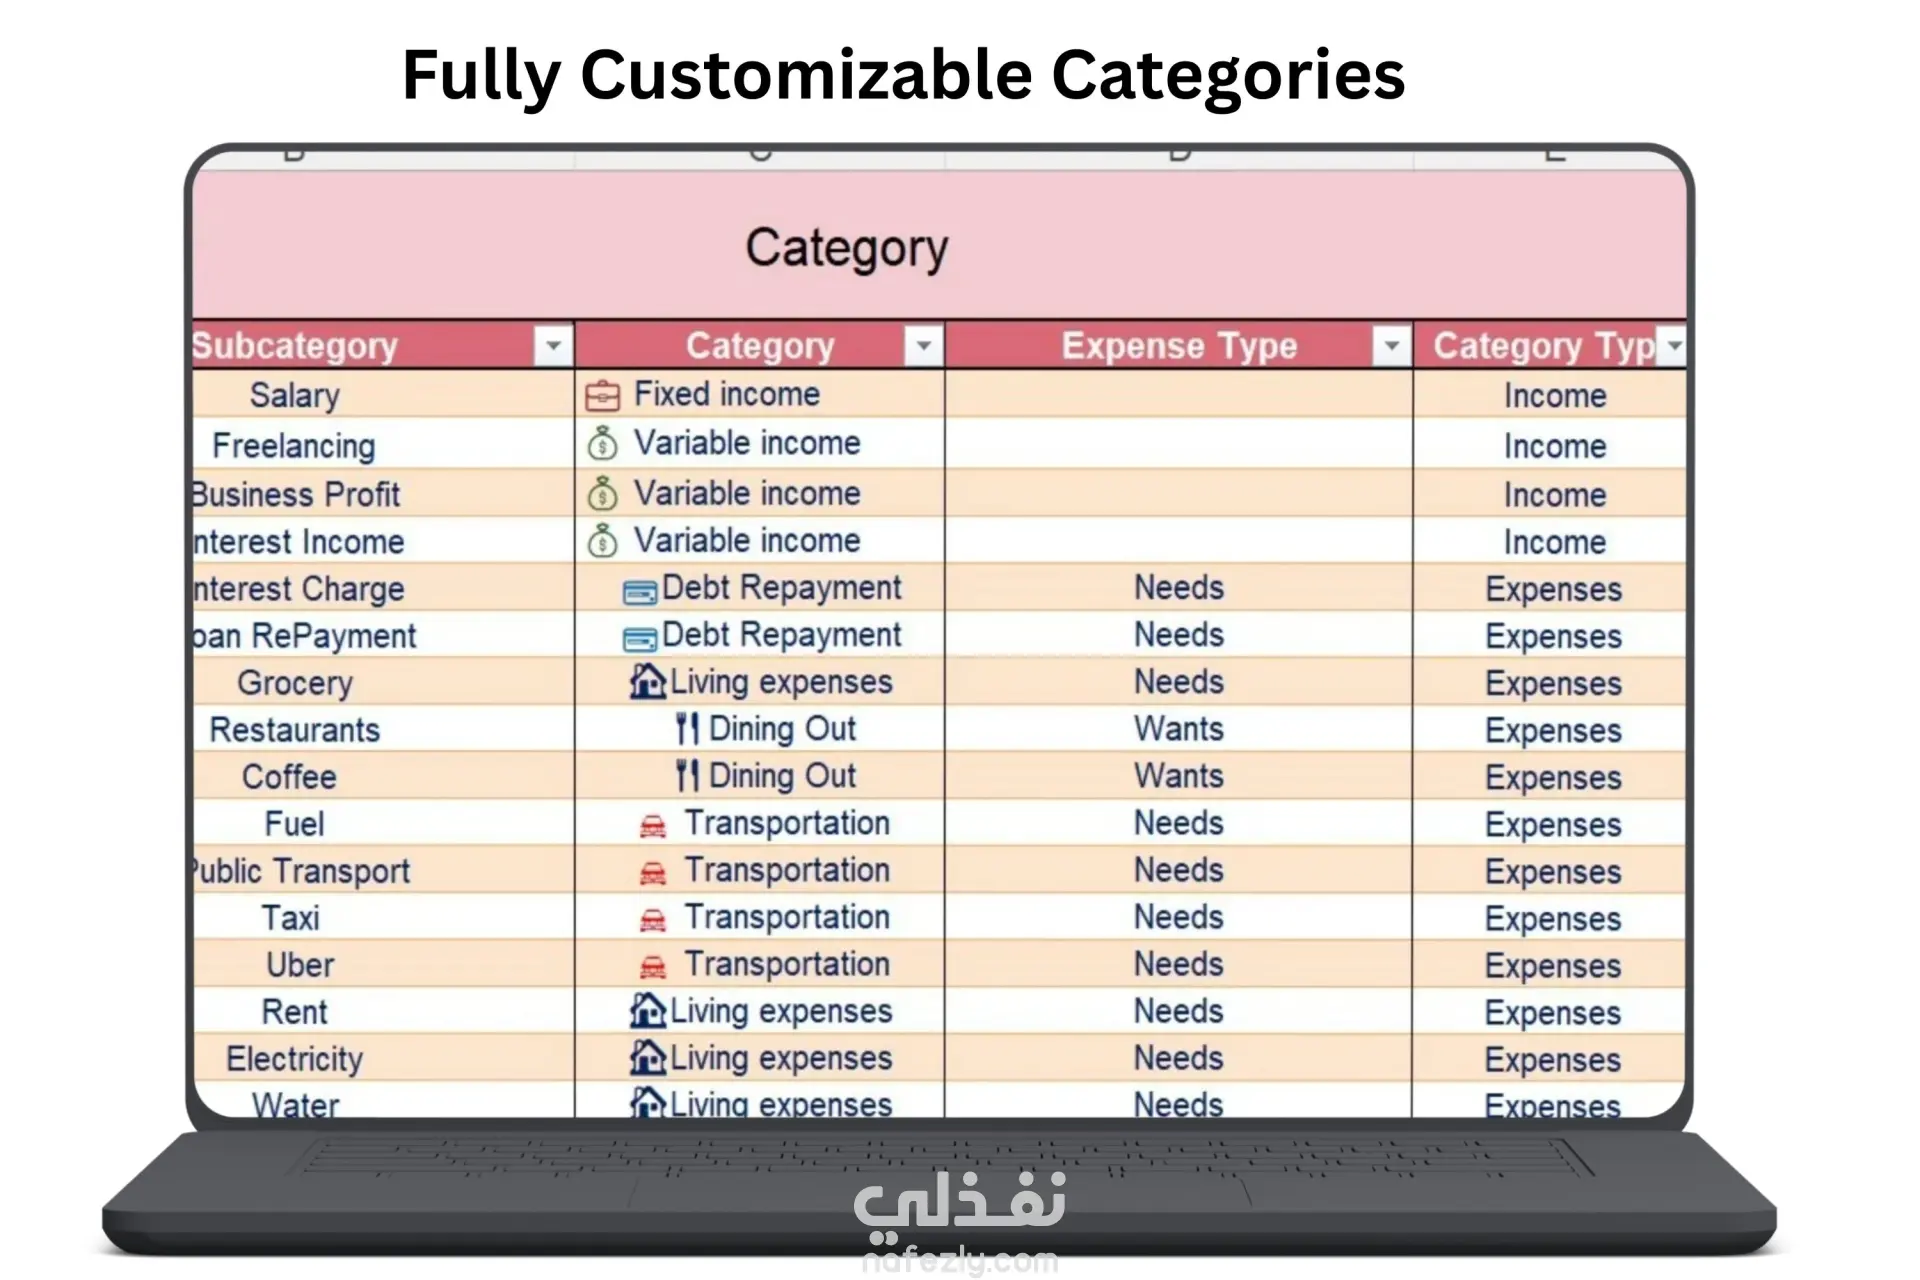The height and width of the screenshot is (1280, 1920).
Task: Click the fork and knife icon in Coffee row
Action: click(687, 775)
